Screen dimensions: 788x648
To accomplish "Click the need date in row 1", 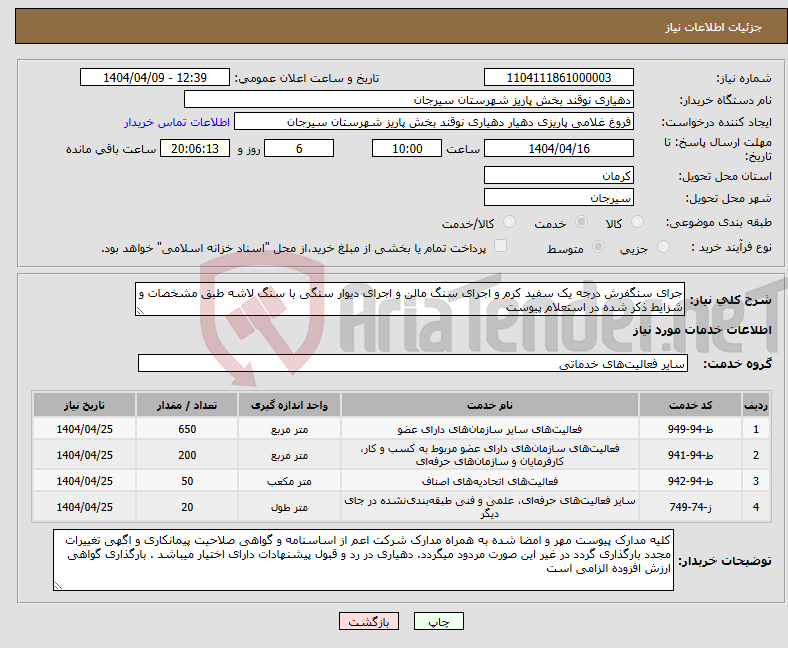I will coord(84,429).
